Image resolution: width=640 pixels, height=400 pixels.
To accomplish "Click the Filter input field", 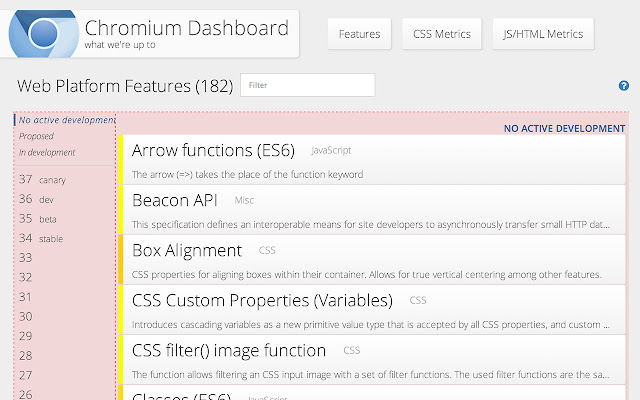I will 307,86.
